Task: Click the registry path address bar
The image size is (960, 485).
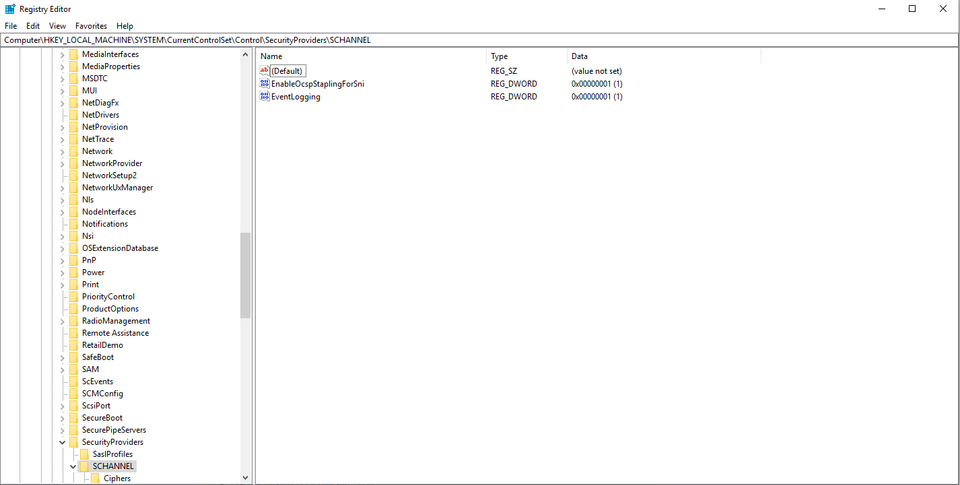Action: [x=480, y=40]
